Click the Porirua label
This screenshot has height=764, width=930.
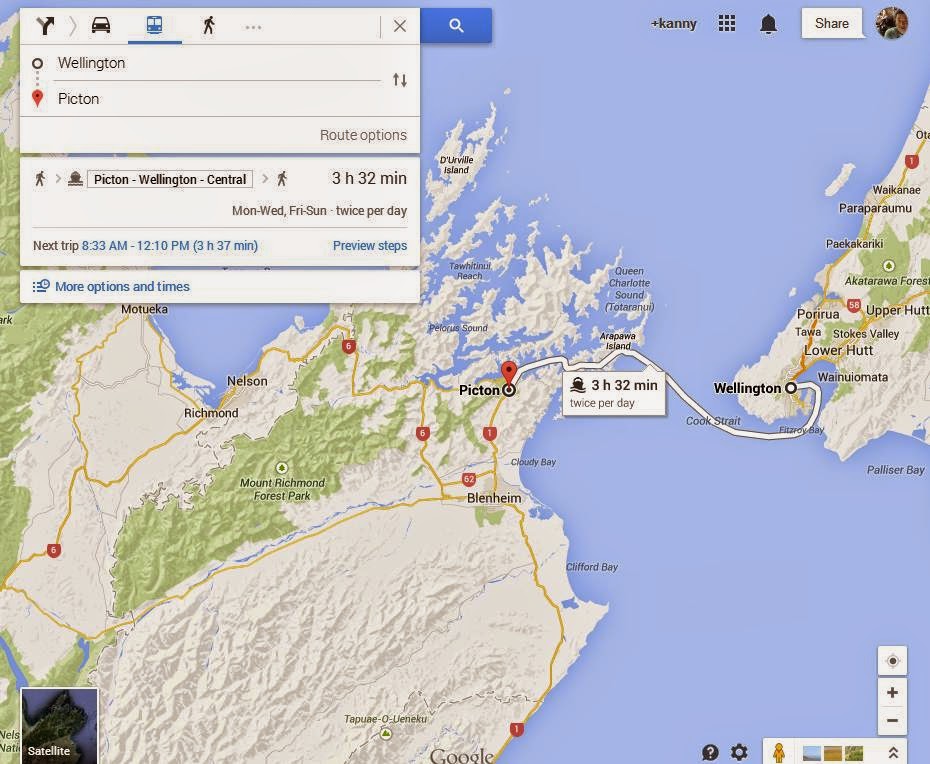818,314
